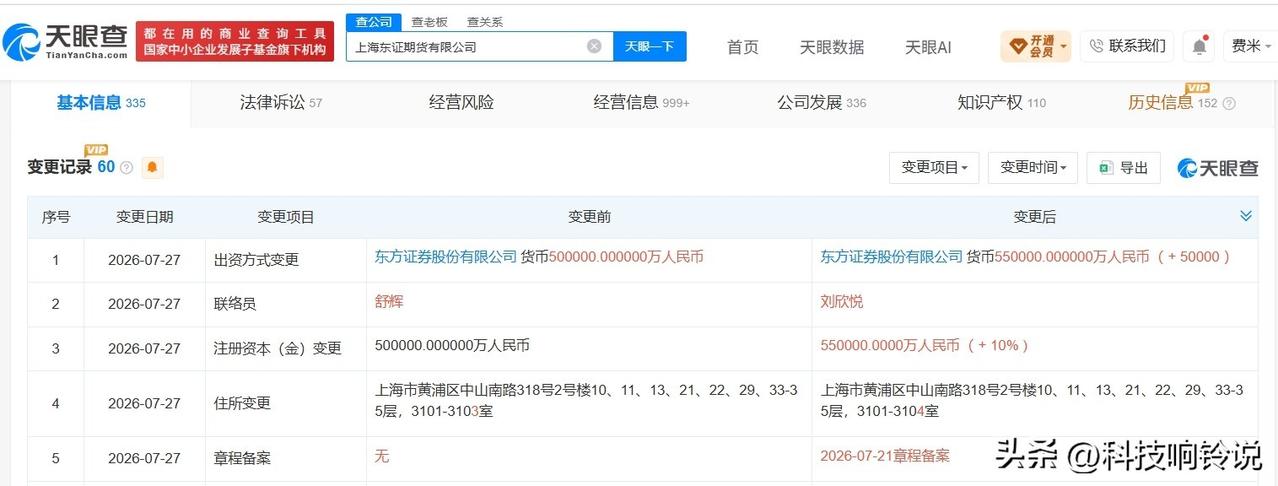This screenshot has width=1278, height=486.
Task: Switch to 查关系 search mode
Action: click(x=485, y=21)
